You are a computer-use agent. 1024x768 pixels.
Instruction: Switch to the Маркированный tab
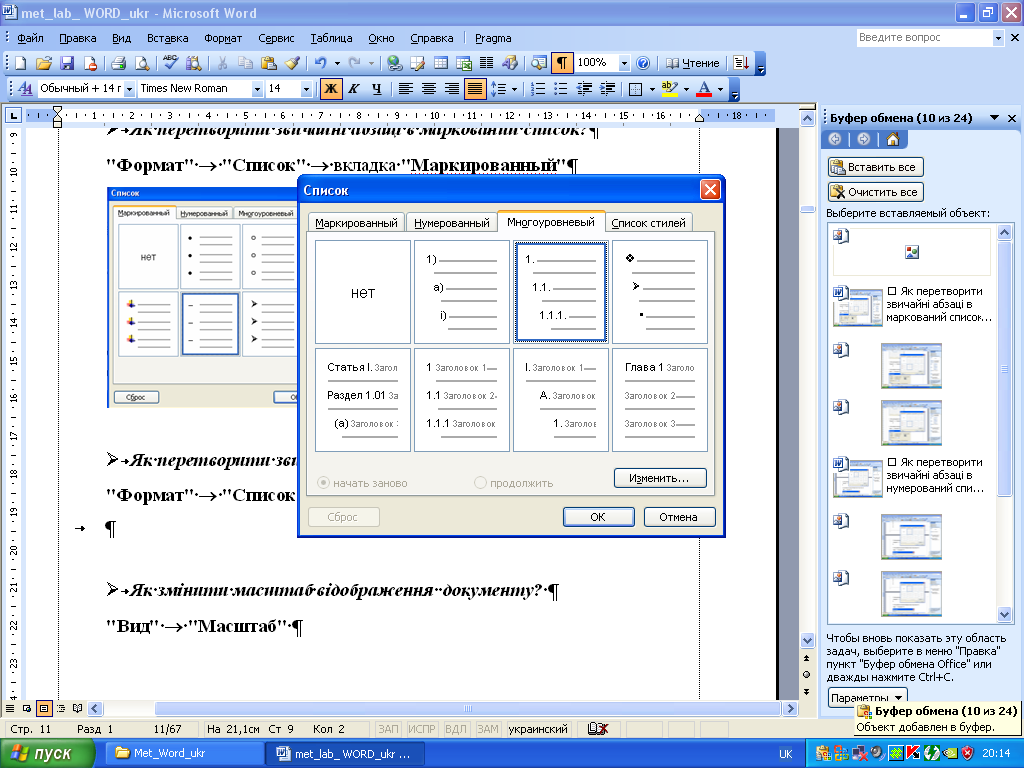[x=356, y=223]
